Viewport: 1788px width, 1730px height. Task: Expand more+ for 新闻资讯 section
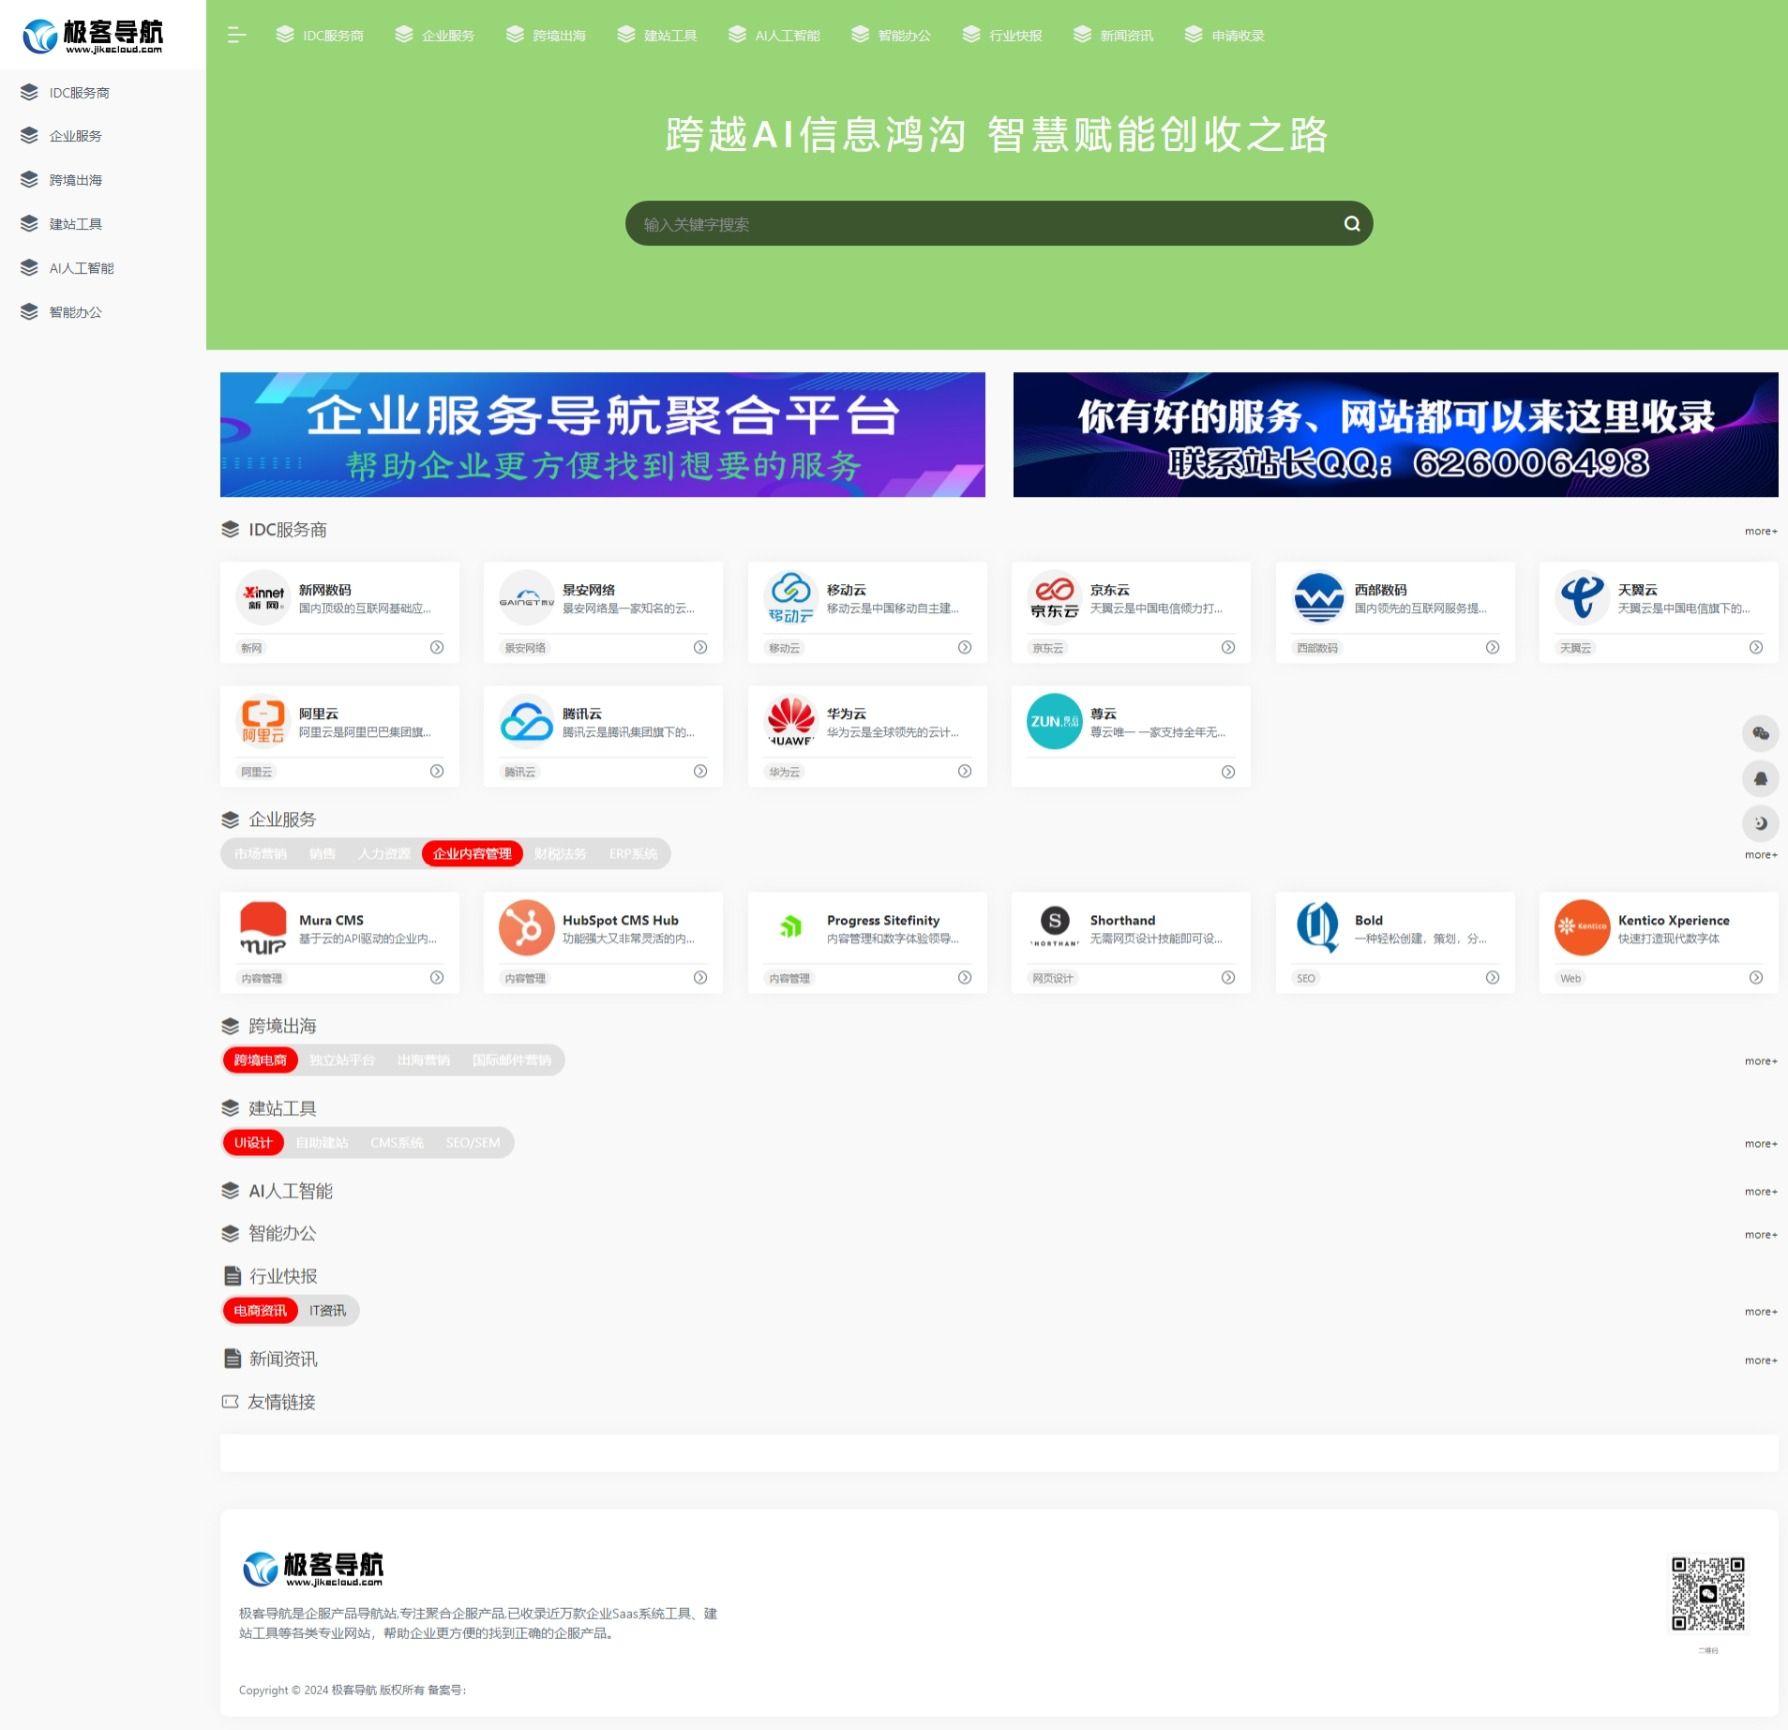pyautogui.click(x=1761, y=1360)
